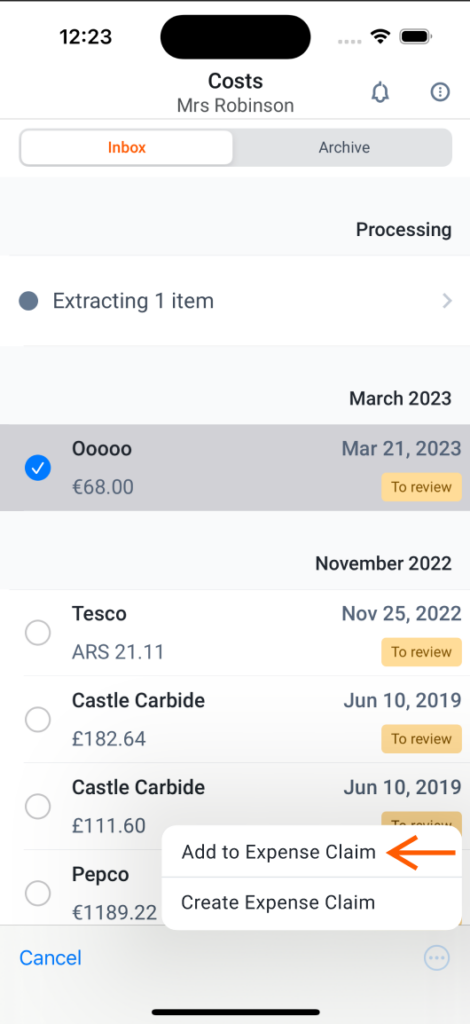This screenshot has width=470, height=1024.
Task: Expand Extracting 1 item chevron
Action: [447, 301]
